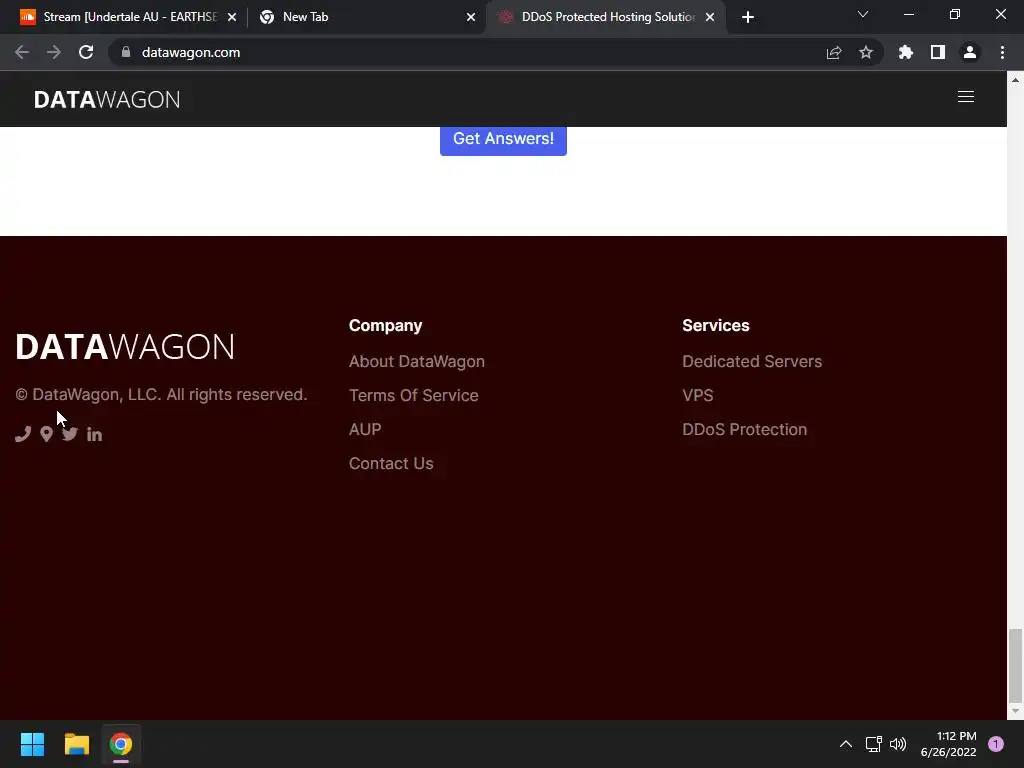Show hidden system tray icons
Image resolution: width=1024 pixels, height=768 pixels.
pyautogui.click(x=846, y=744)
